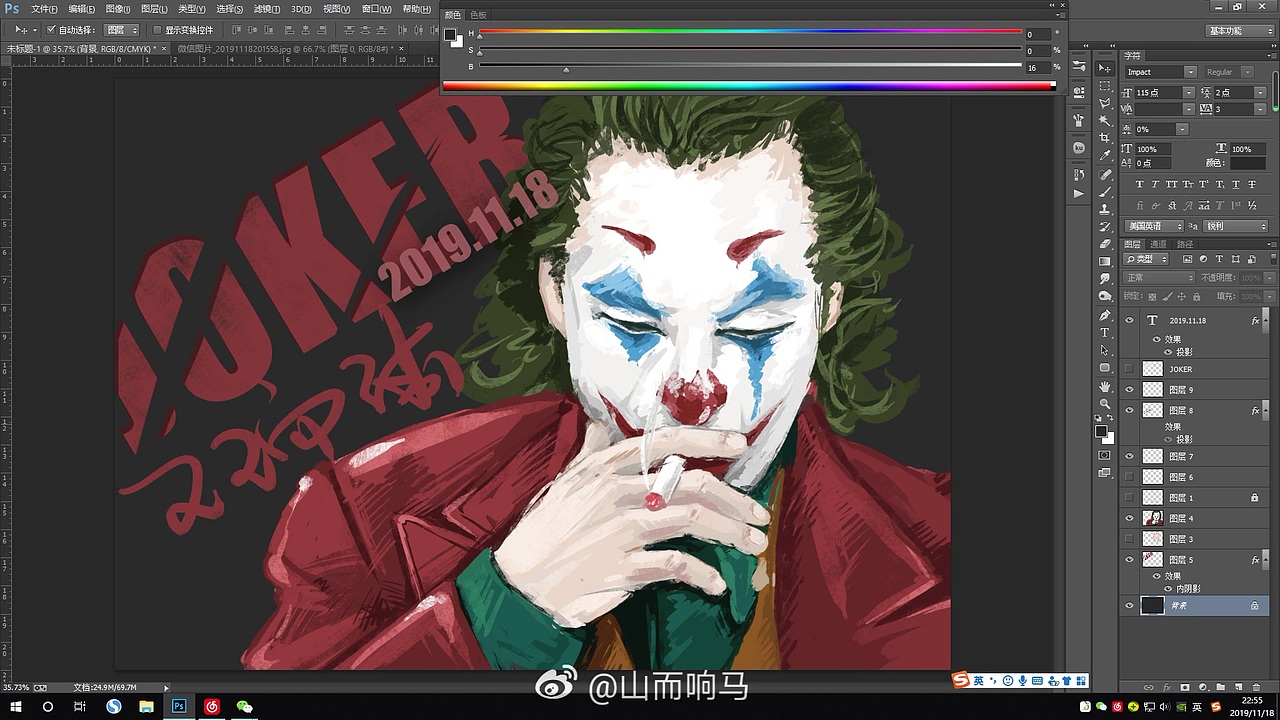
Task: Click the create new layer icon
Action: coord(1238,687)
